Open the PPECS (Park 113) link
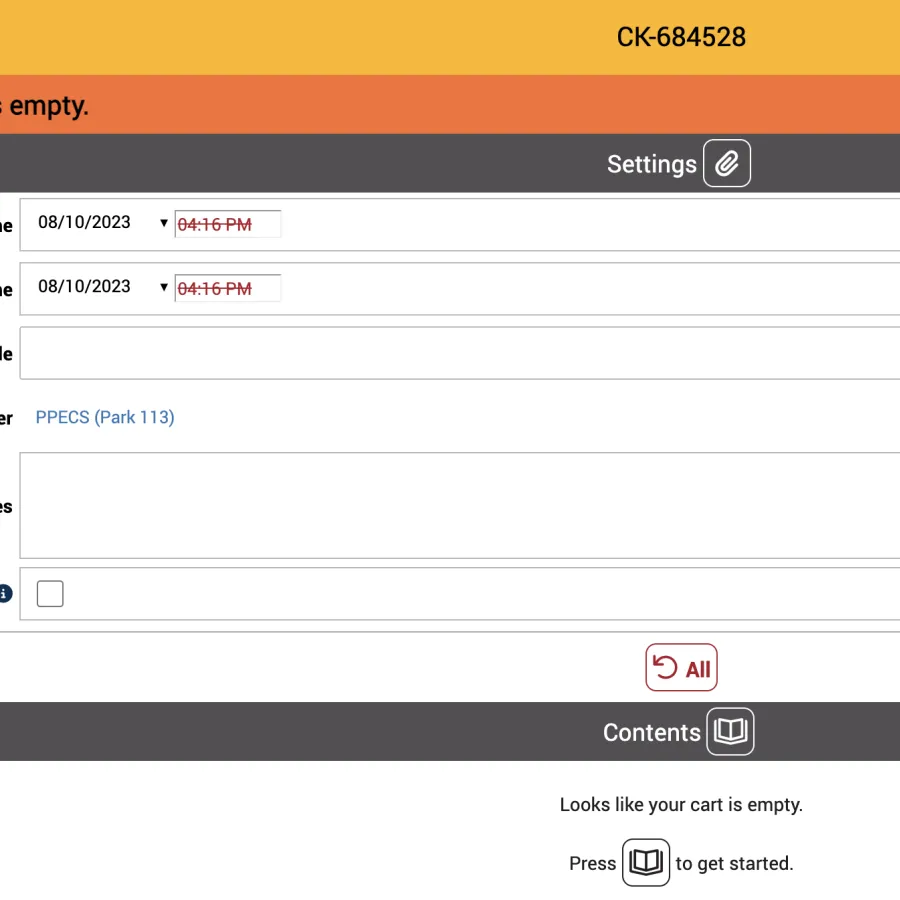 pyautogui.click(x=105, y=417)
